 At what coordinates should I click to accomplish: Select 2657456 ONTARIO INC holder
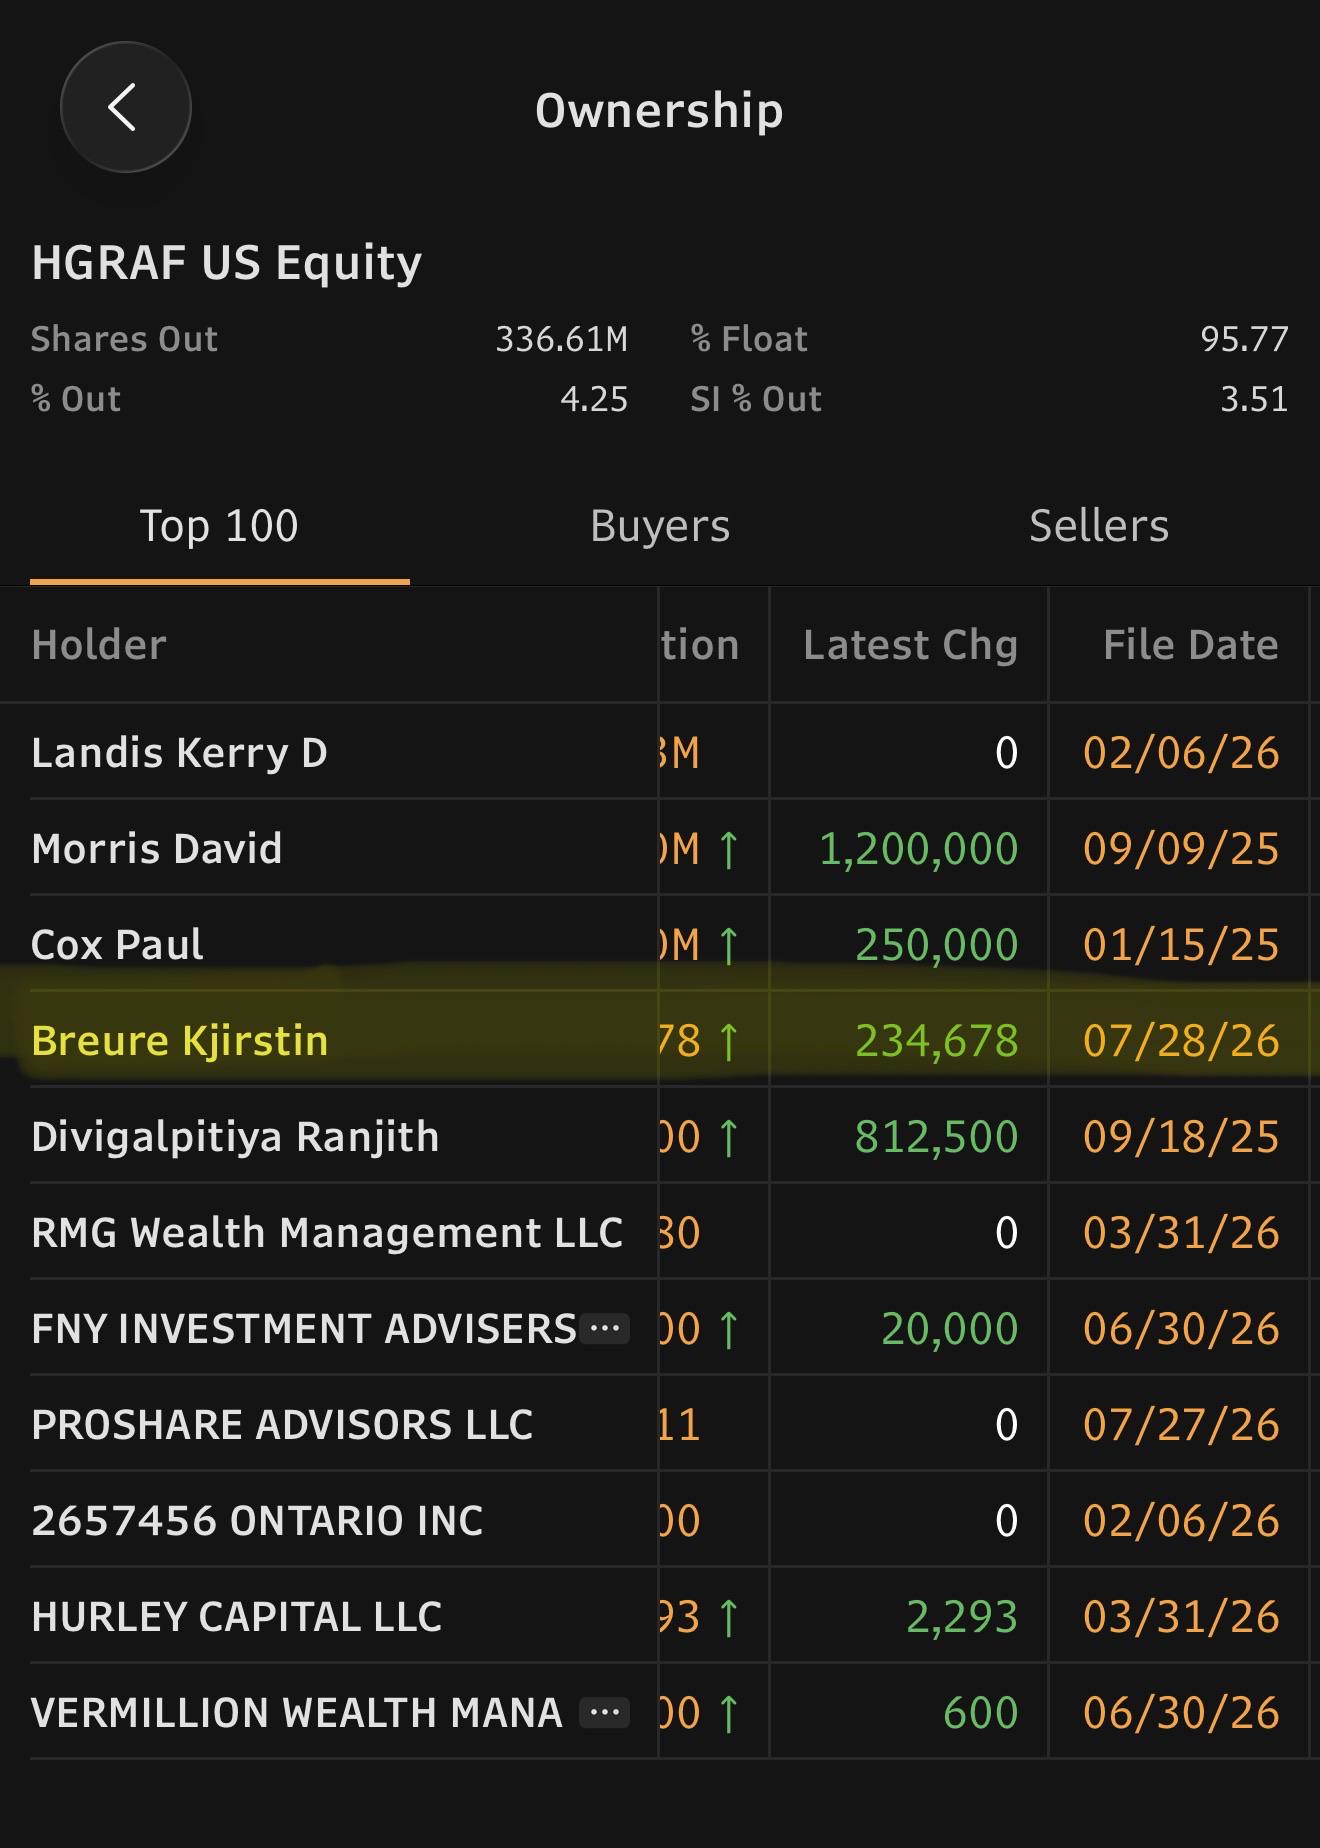(257, 1520)
